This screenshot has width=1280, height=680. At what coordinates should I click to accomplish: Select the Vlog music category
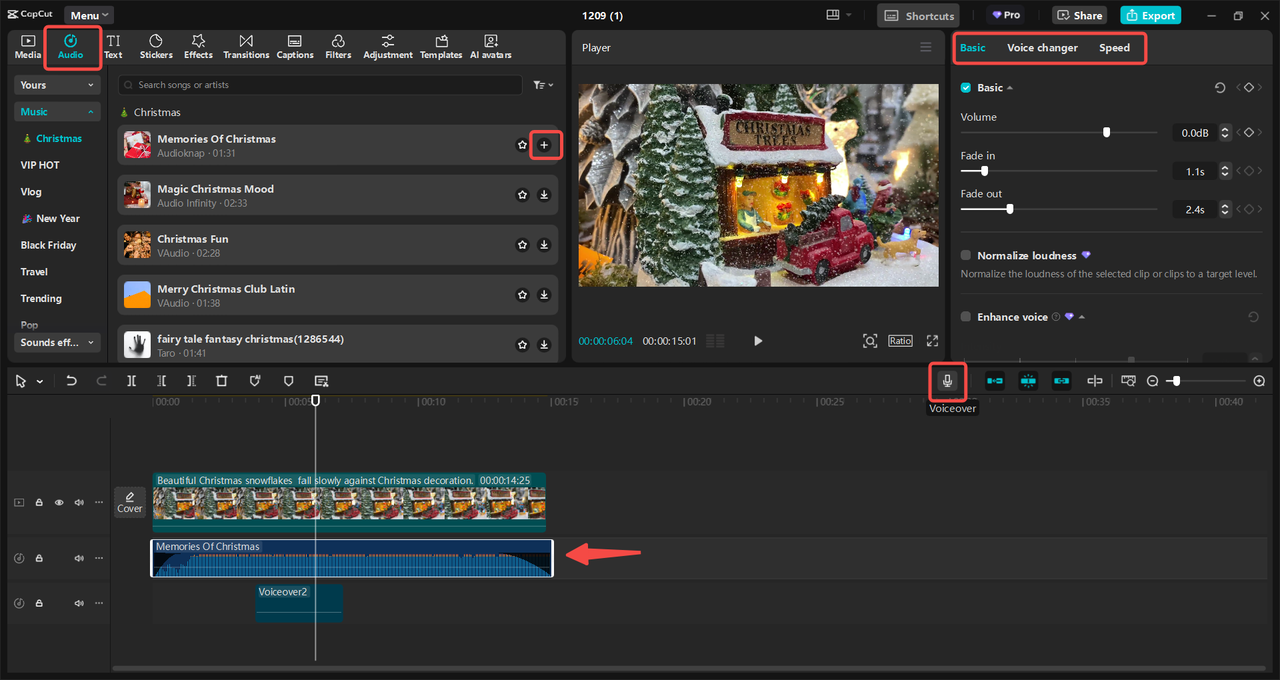point(31,192)
